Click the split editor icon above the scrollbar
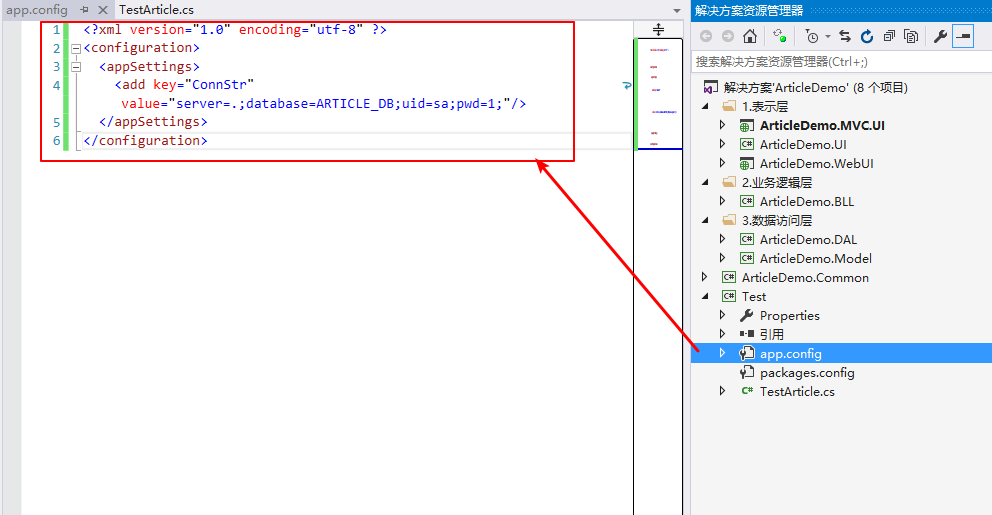 pyautogui.click(x=658, y=29)
